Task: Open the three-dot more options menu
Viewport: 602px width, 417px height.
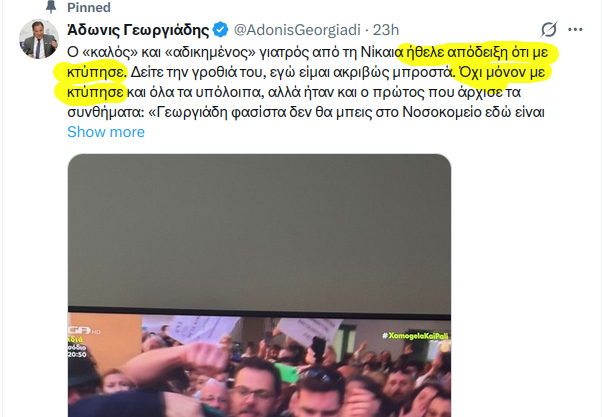Action: pos(575,30)
